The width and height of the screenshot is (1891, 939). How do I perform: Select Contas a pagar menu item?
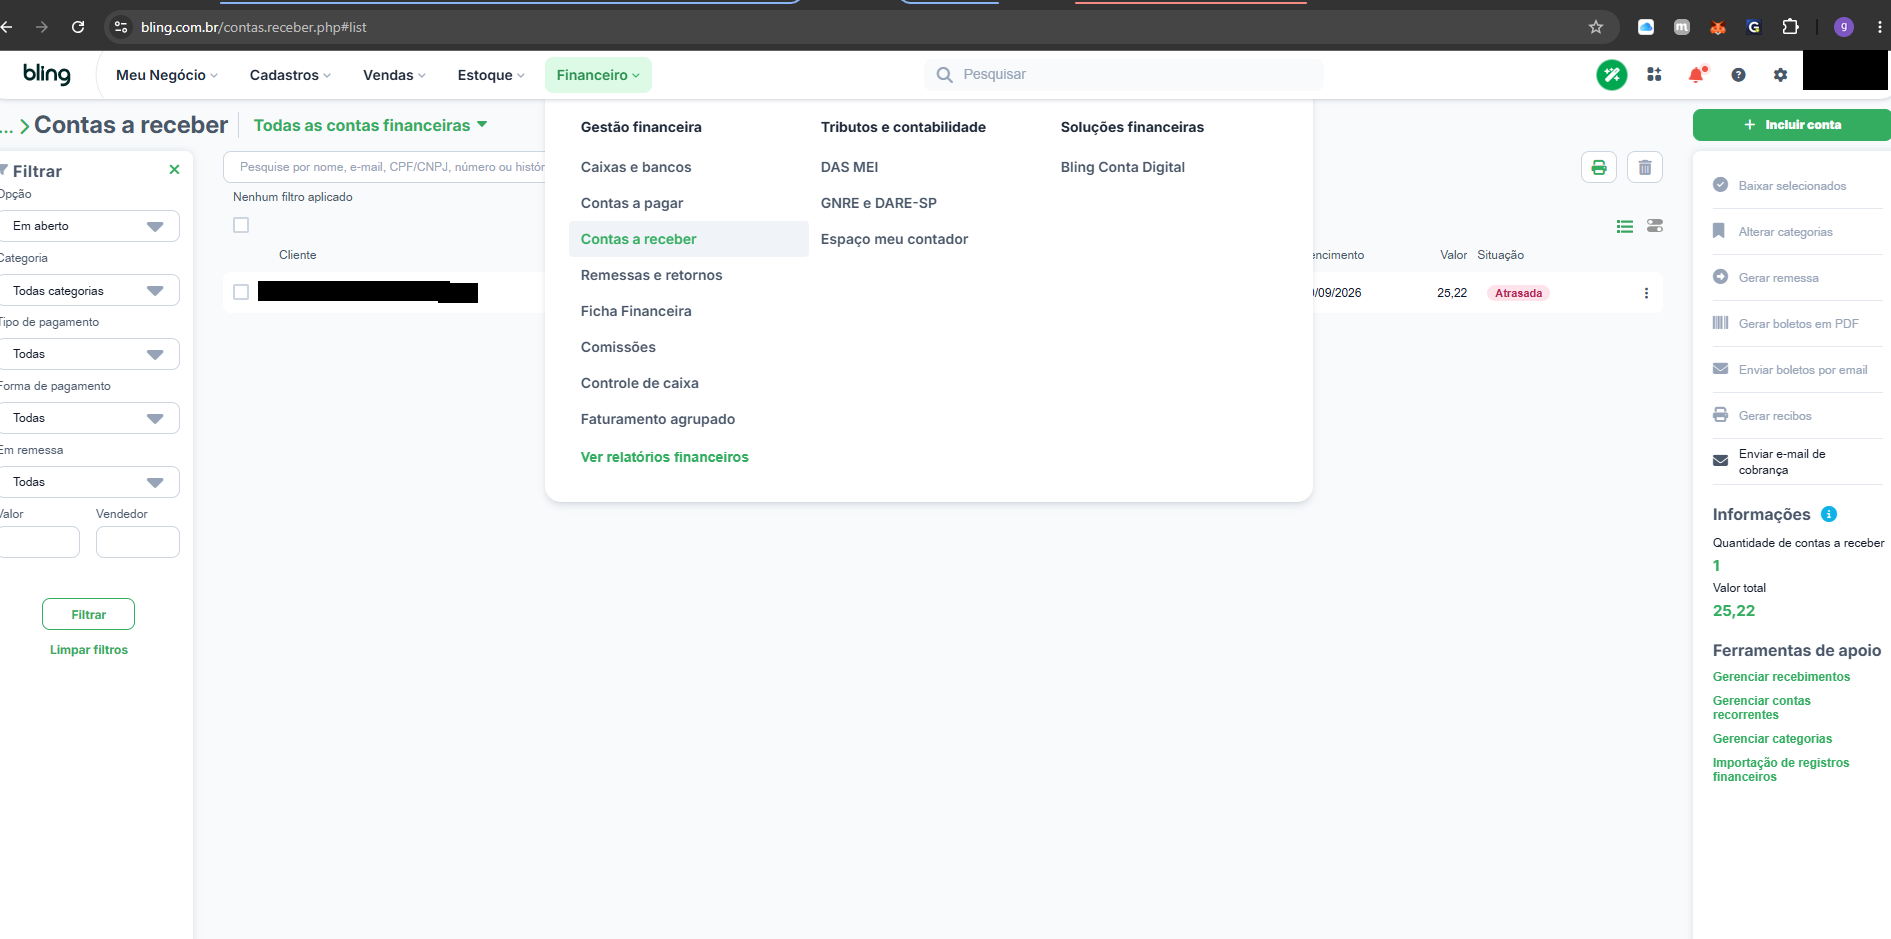pos(632,203)
